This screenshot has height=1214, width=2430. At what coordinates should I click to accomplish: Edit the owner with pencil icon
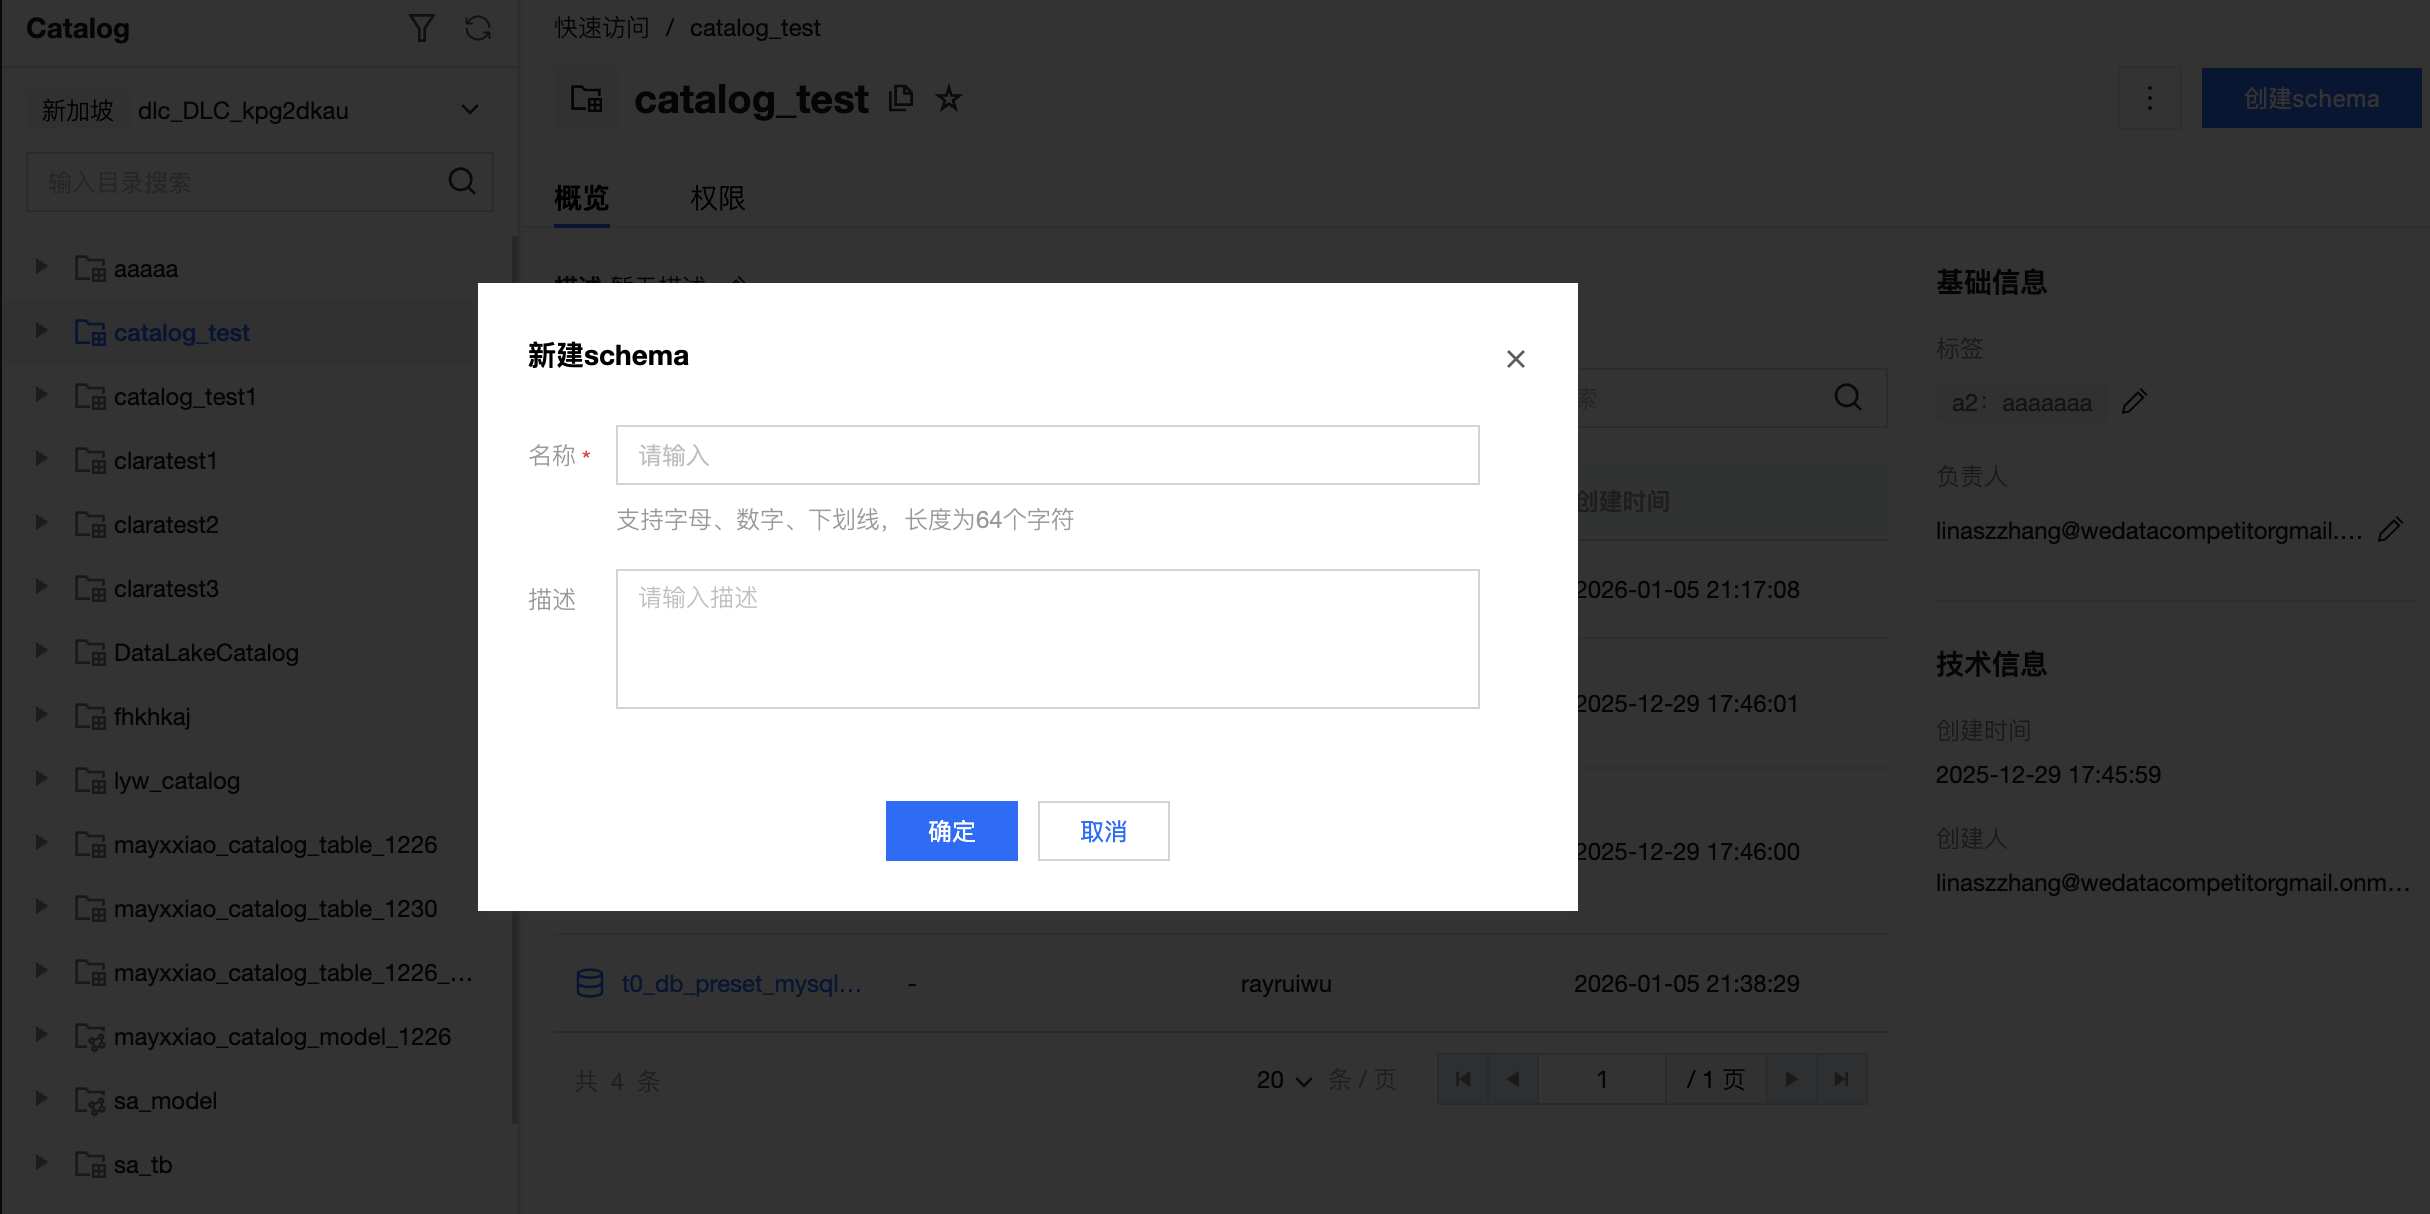[x=2390, y=530]
